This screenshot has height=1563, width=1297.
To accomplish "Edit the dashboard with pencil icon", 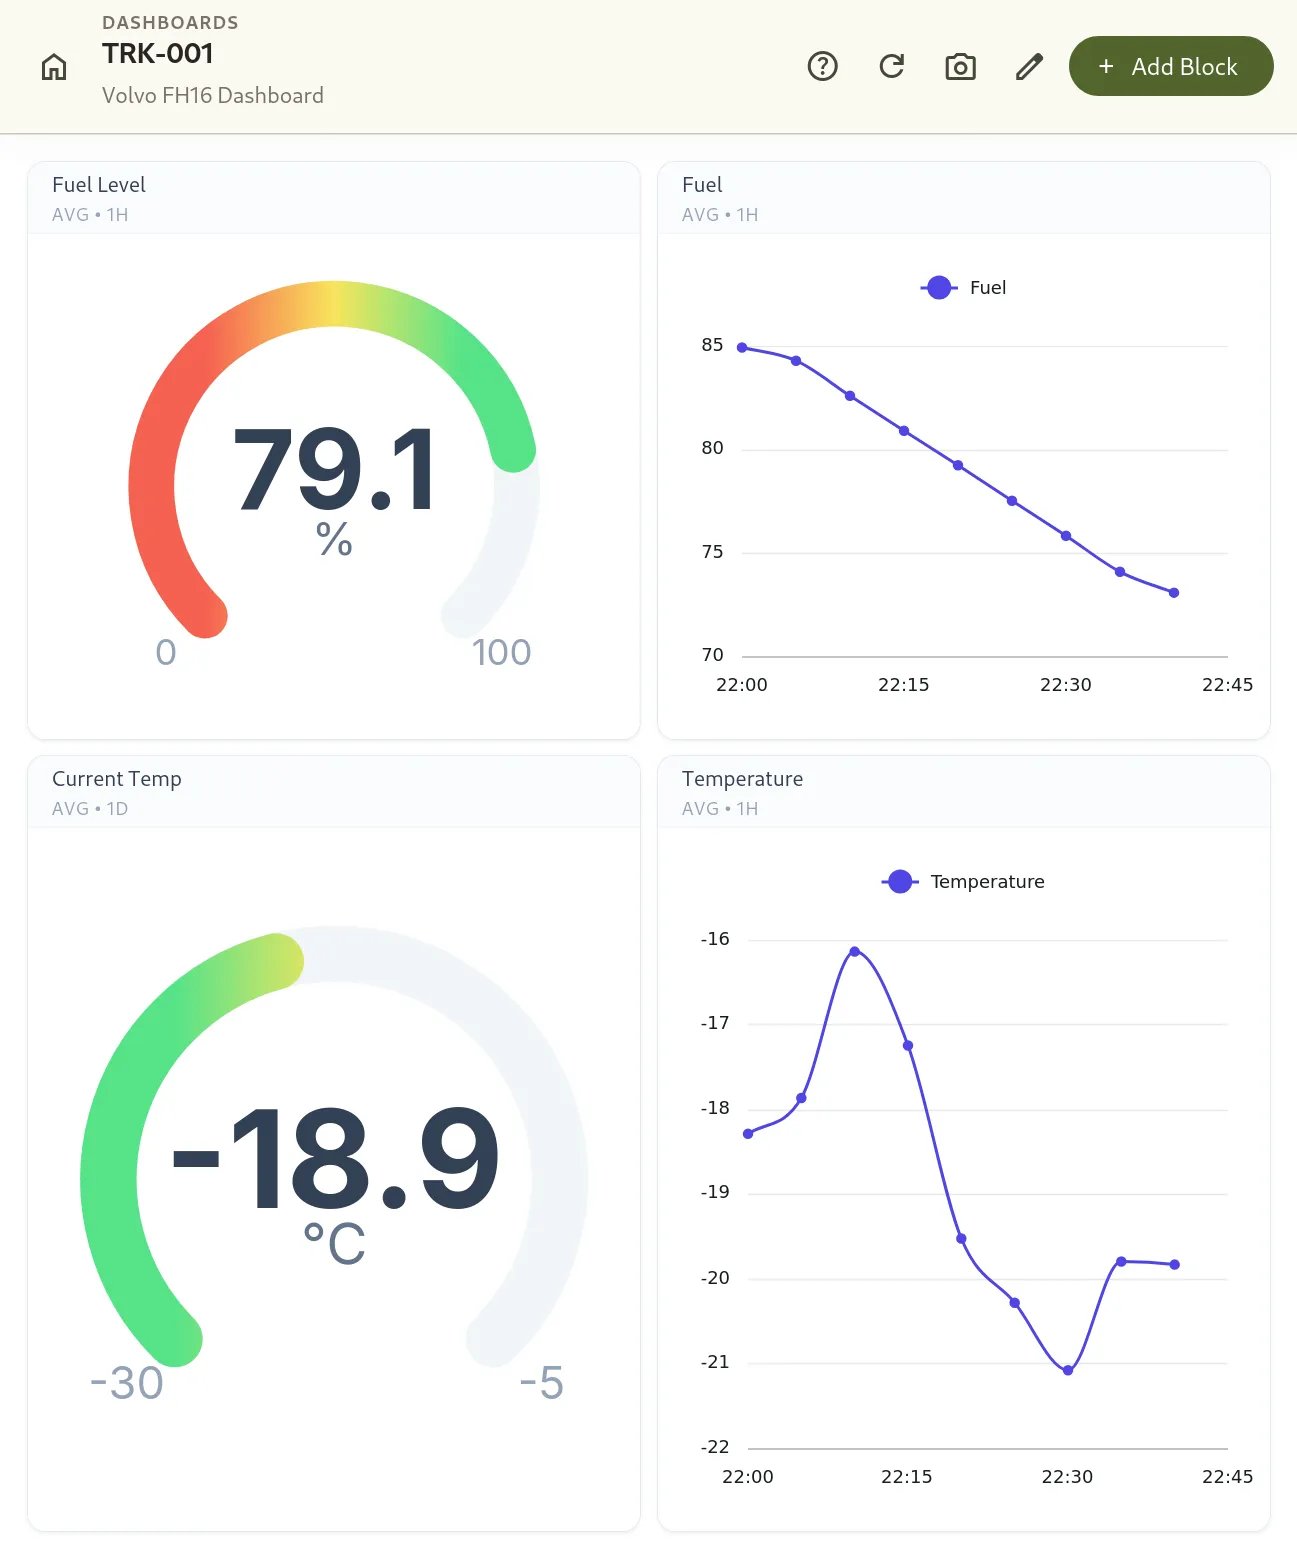I will pos(1030,67).
